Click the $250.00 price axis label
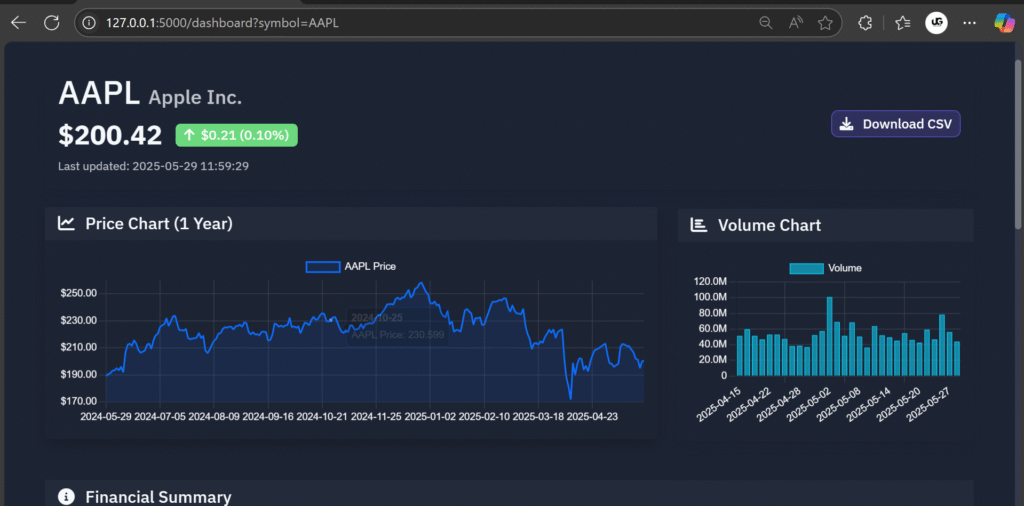This screenshot has height=506, width=1024. click(x=79, y=293)
